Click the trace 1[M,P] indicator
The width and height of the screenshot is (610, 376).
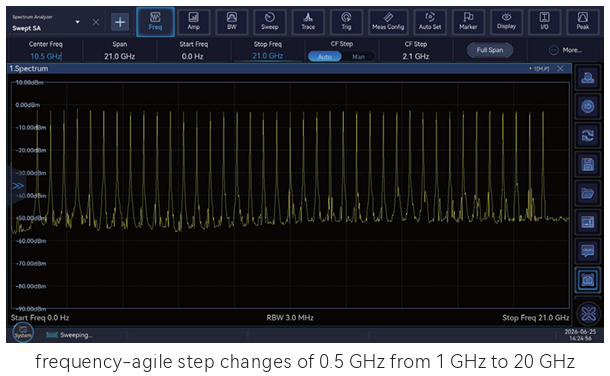[540, 69]
